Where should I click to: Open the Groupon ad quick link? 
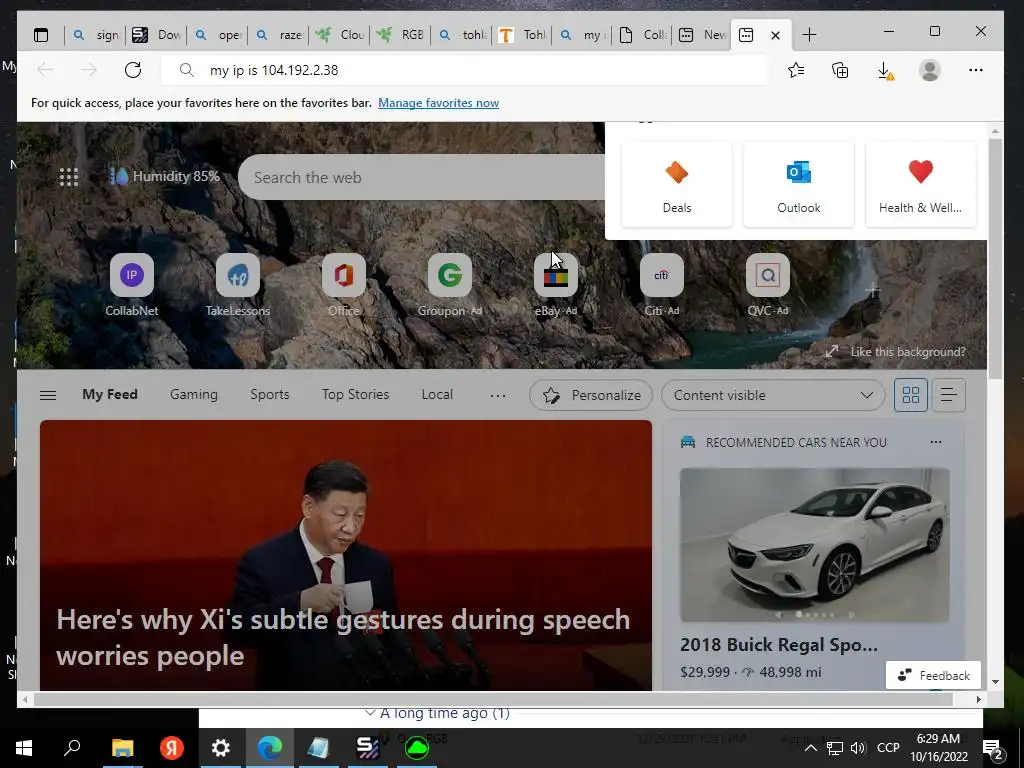click(x=449, y=285)
